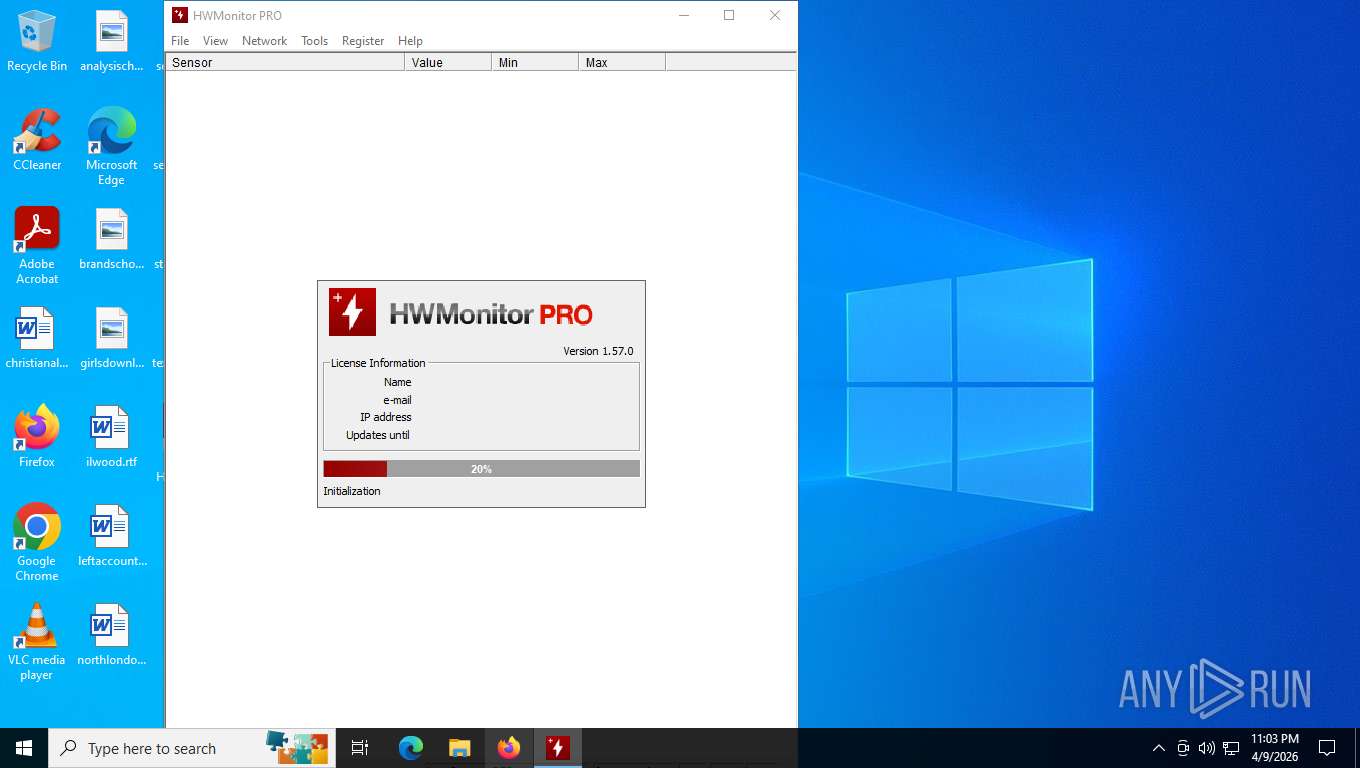Open the Tools menu
1360x768 pixels.
[314, 41]
